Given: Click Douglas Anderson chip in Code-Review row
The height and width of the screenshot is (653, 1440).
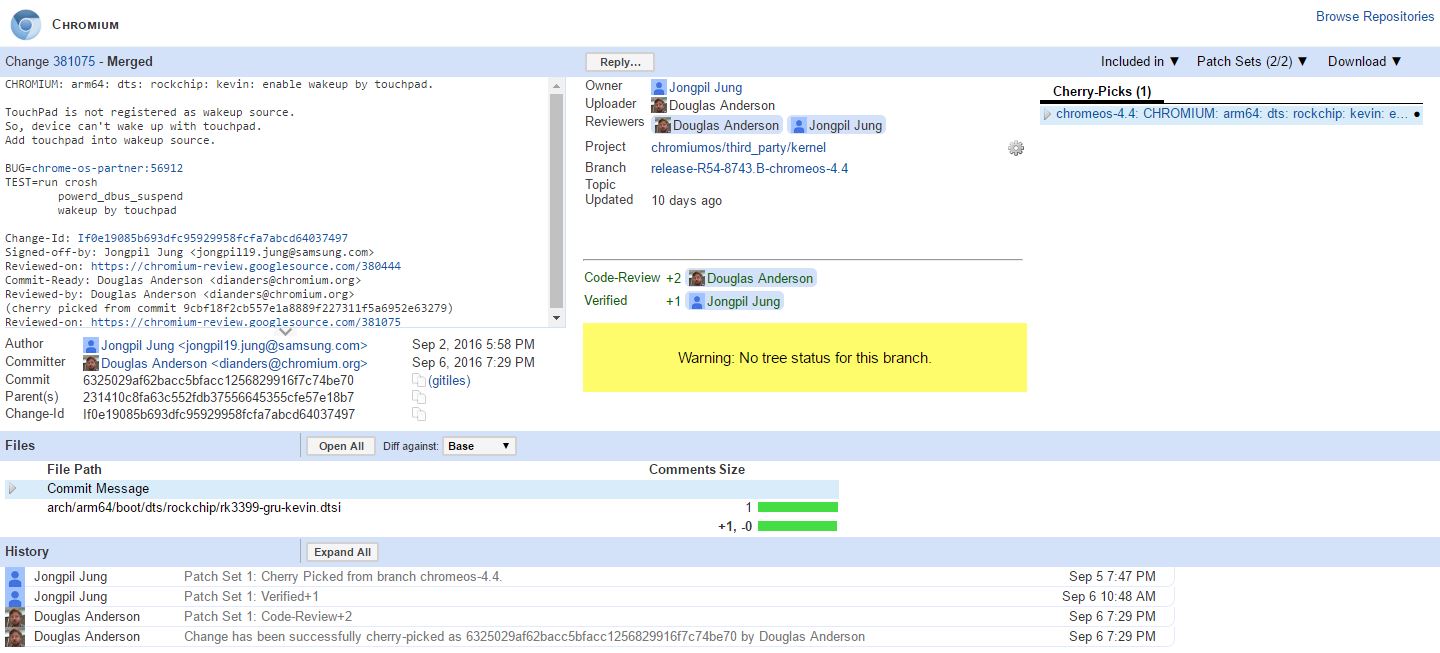Looking at the screenshot, I should coord(751,278).
